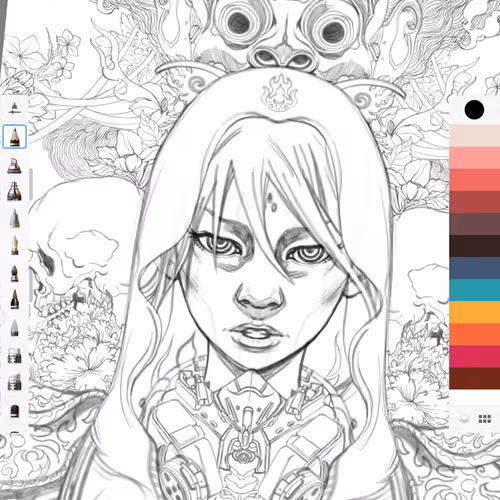Image resolution: width=500 pixels, height=500 pixels.
Task: Select the silver ballpoint pen with gold band
Action: 14,219
